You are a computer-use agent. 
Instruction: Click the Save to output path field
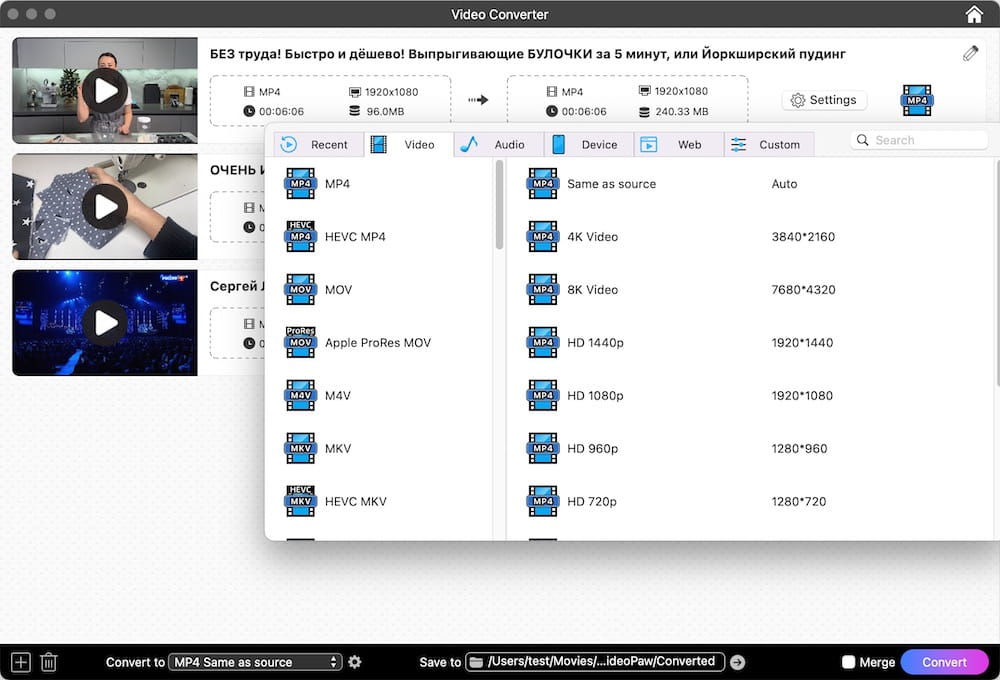point(596,661)
